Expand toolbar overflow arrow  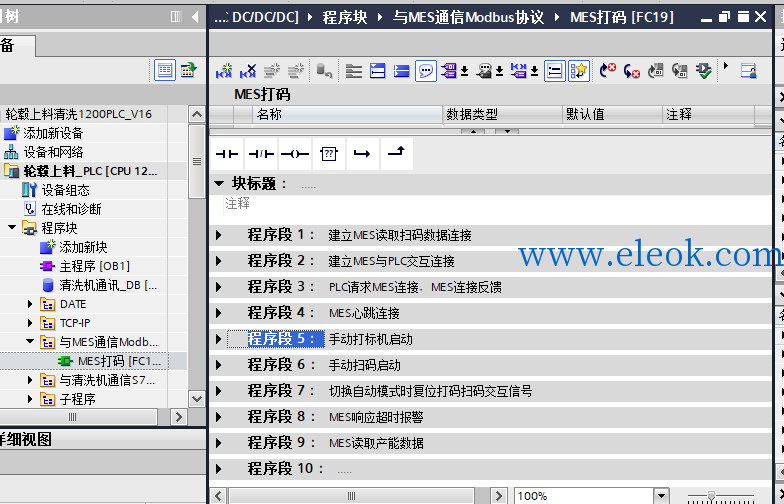coord(726,66)
